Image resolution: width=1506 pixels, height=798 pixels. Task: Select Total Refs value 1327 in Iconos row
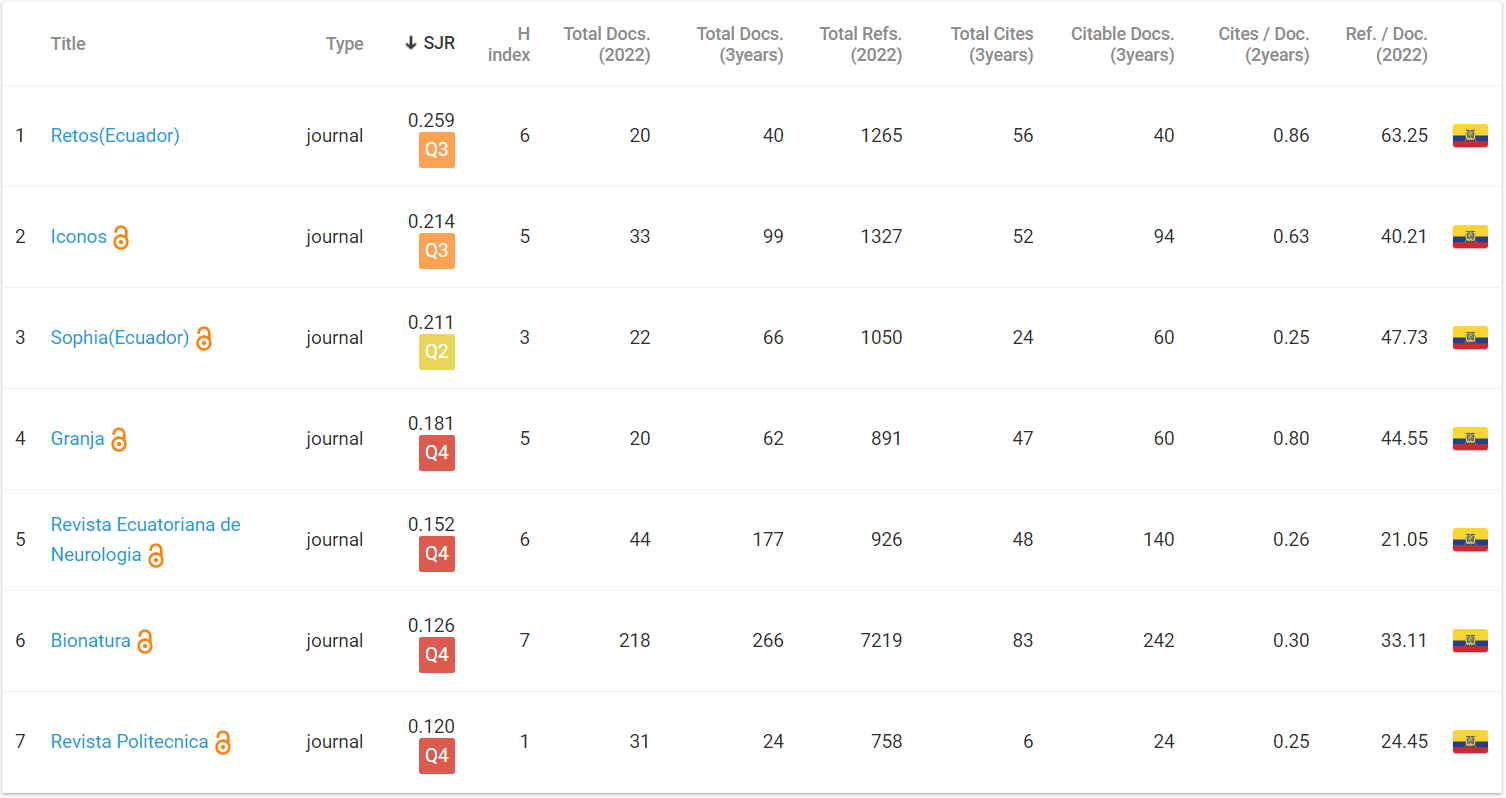click(881, 237)
